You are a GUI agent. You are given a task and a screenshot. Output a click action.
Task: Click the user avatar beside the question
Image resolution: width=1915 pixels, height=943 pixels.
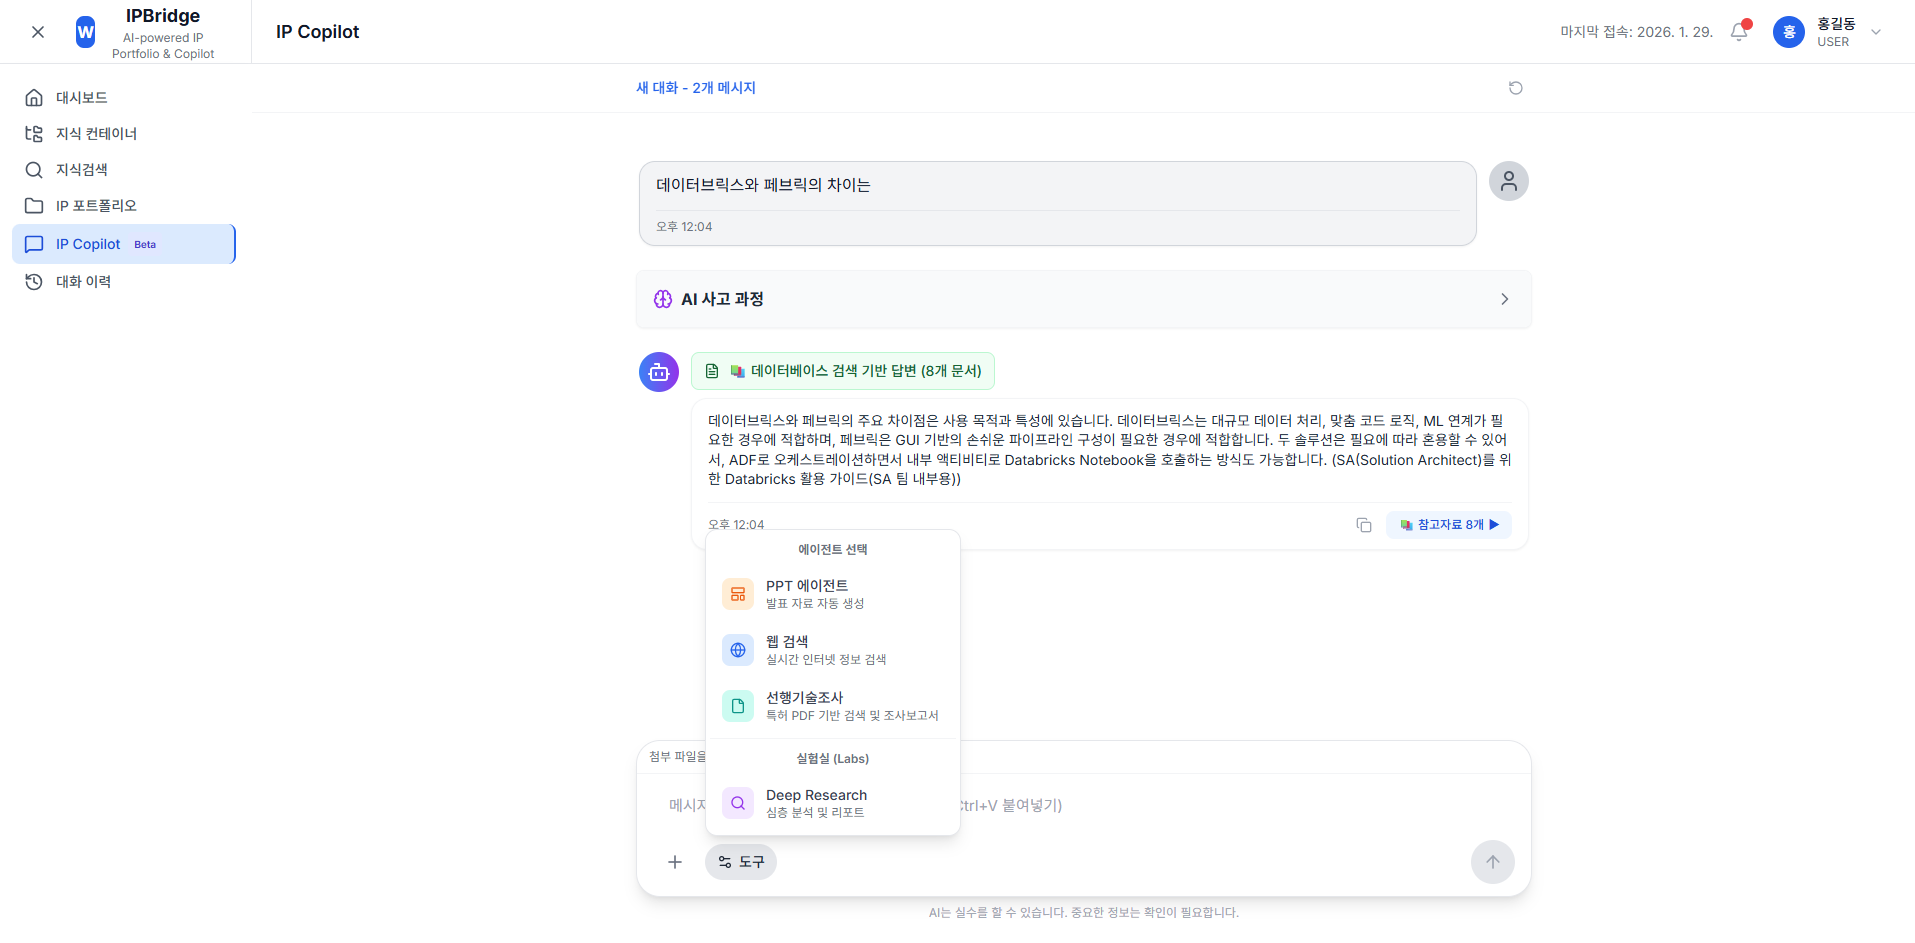1508,181
